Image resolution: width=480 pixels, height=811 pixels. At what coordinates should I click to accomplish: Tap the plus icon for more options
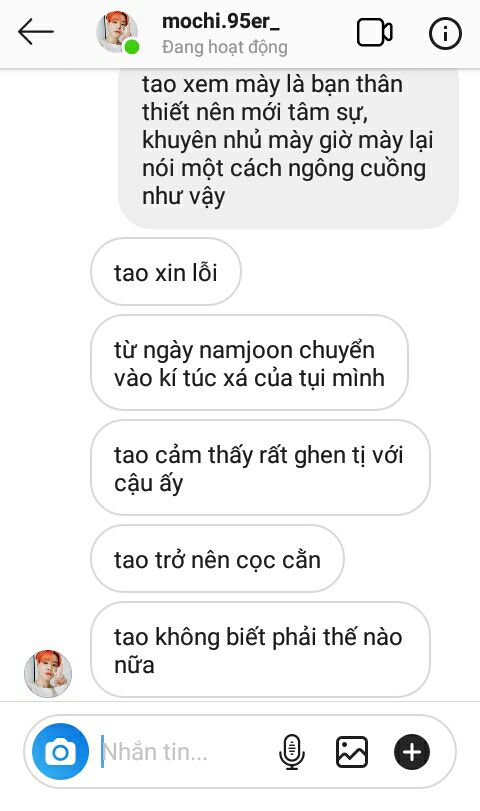[x=412, y=752]
